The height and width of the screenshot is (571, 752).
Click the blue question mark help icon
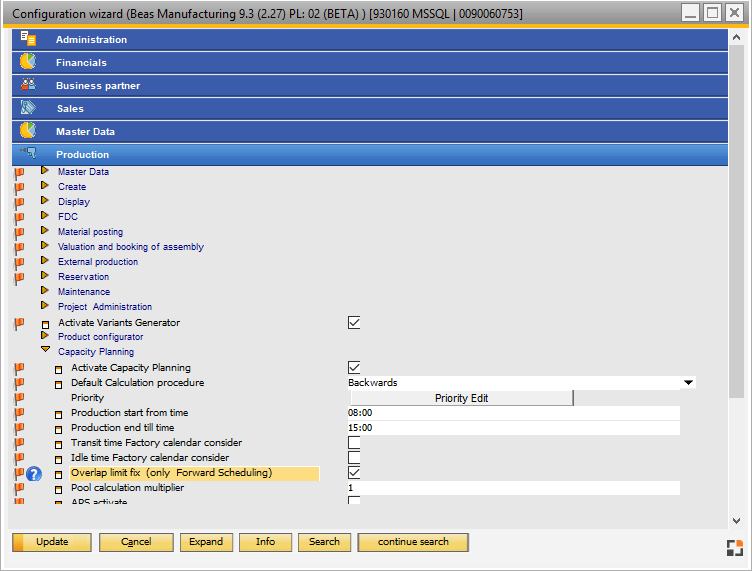34,473
